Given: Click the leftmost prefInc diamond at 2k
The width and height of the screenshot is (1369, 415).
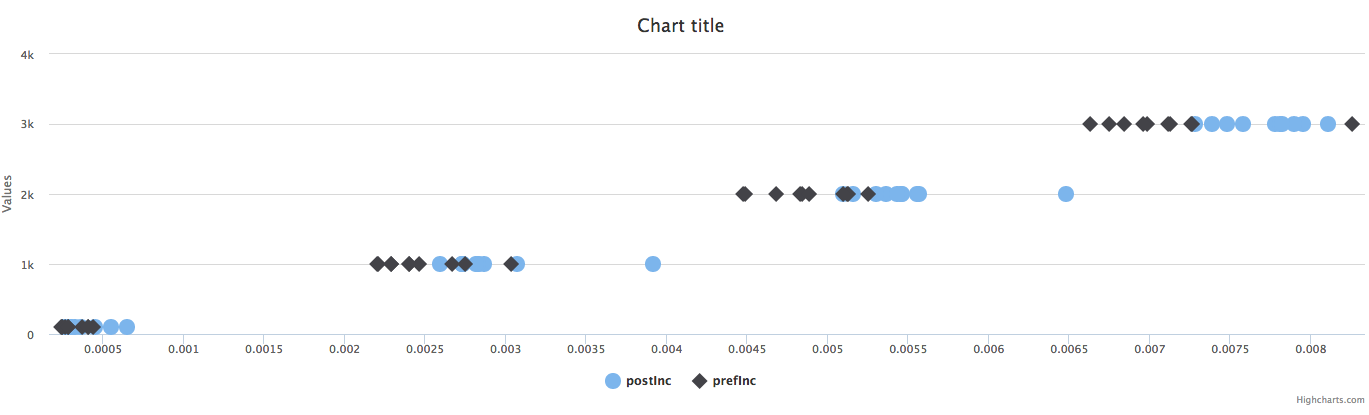Looking at the screenshot, I should coord(744,194).
